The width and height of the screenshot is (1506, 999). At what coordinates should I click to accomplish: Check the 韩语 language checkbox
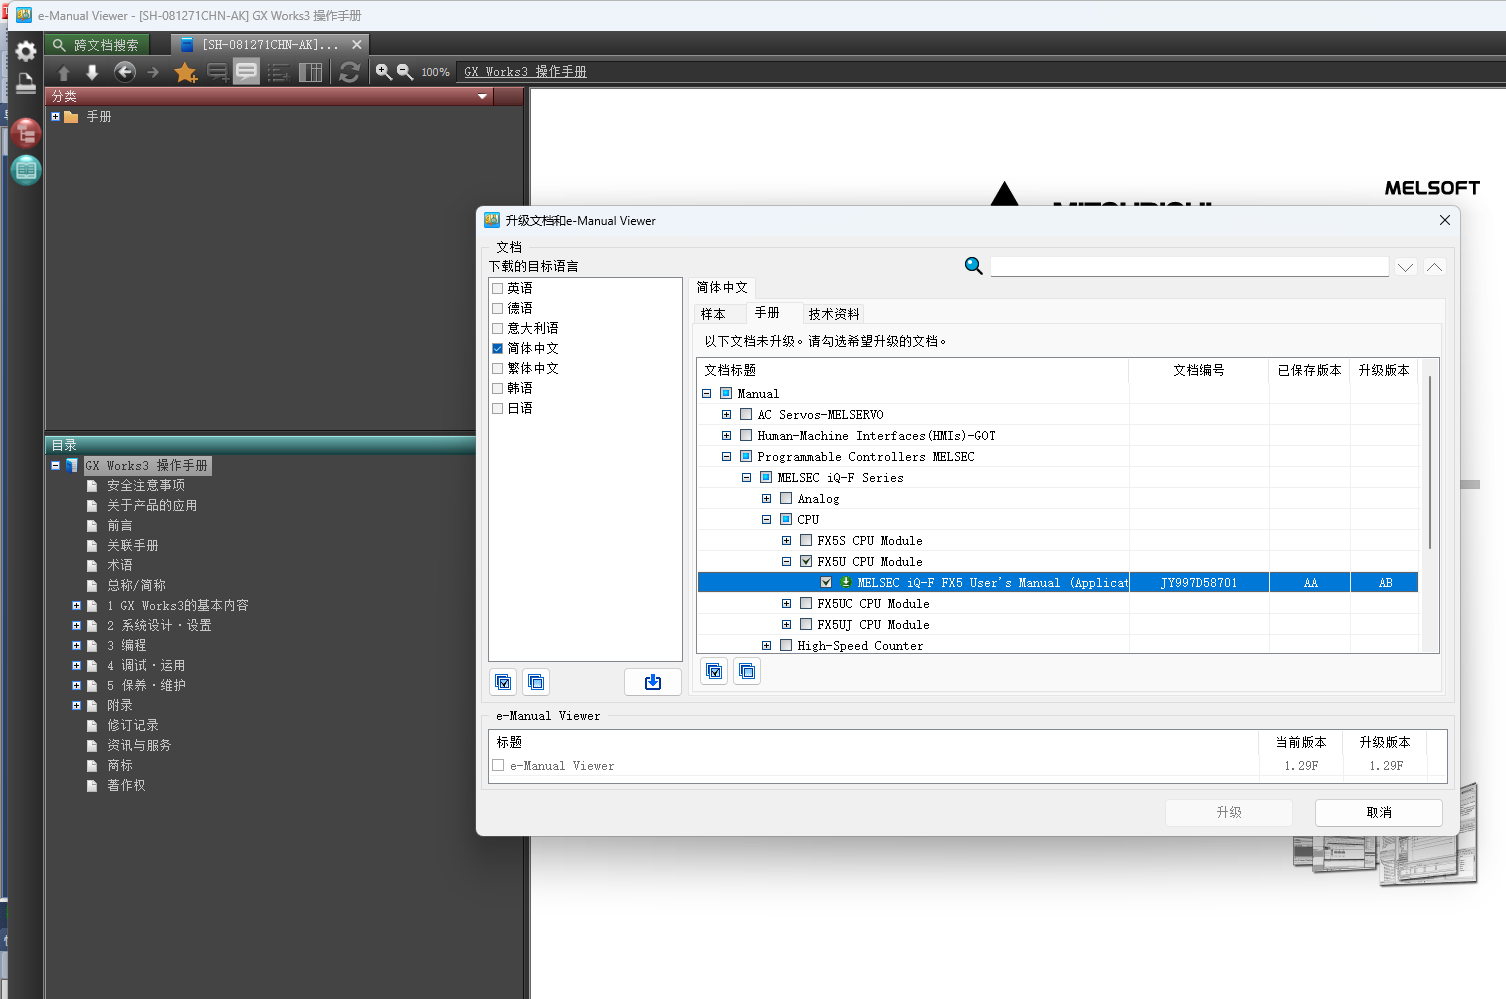tap(497, 388)
